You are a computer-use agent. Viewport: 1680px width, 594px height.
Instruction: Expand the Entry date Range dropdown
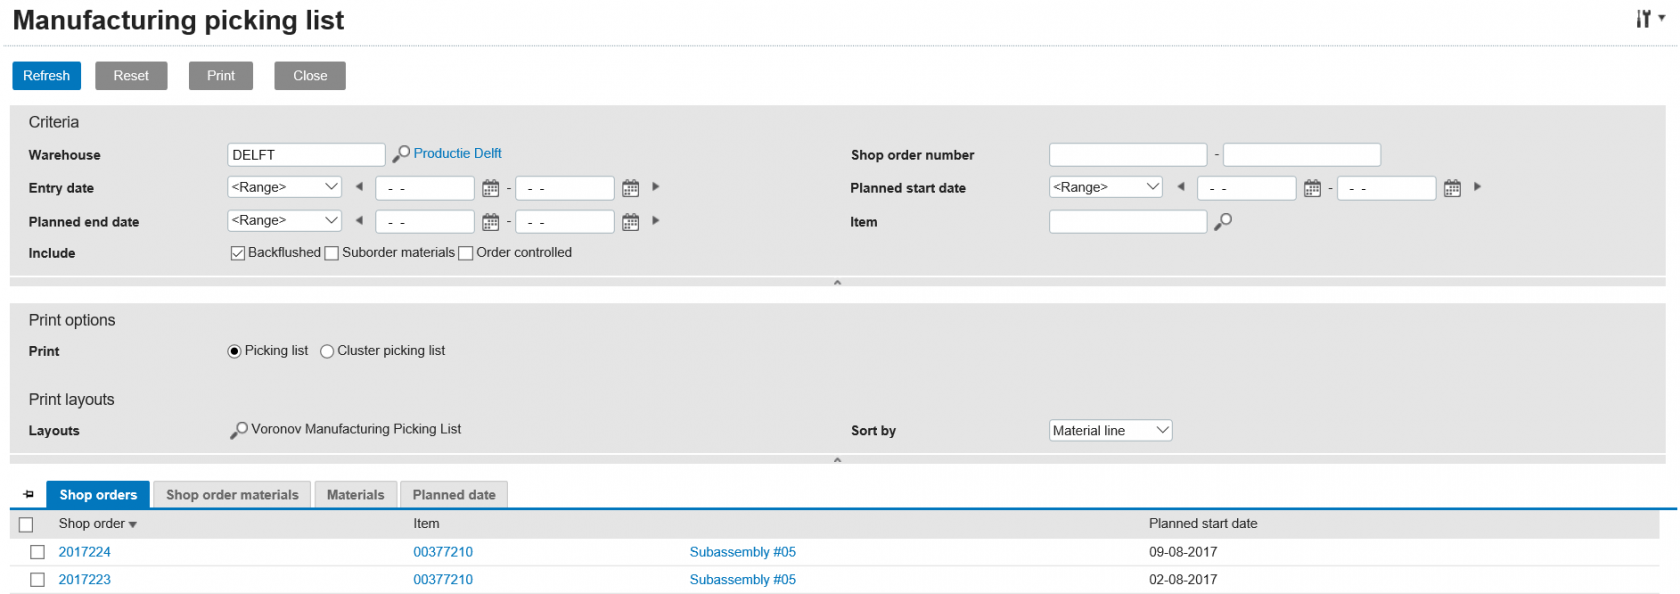click(285, 188)
